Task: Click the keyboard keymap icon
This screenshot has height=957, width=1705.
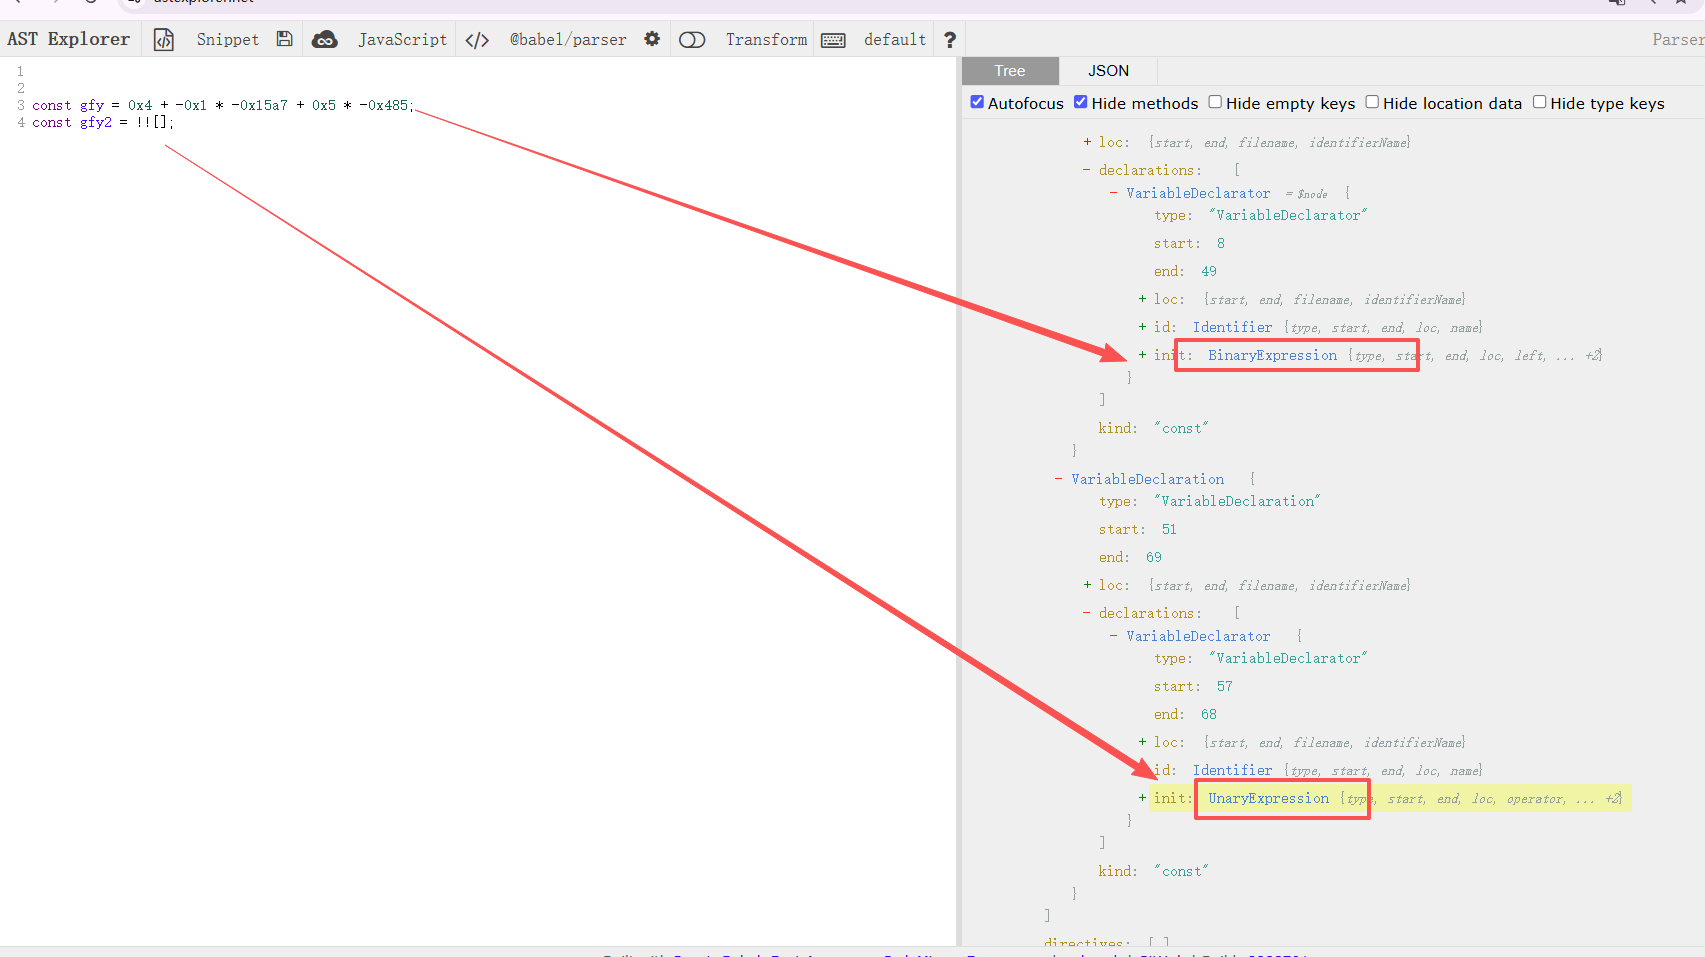Action: (833, 39)
